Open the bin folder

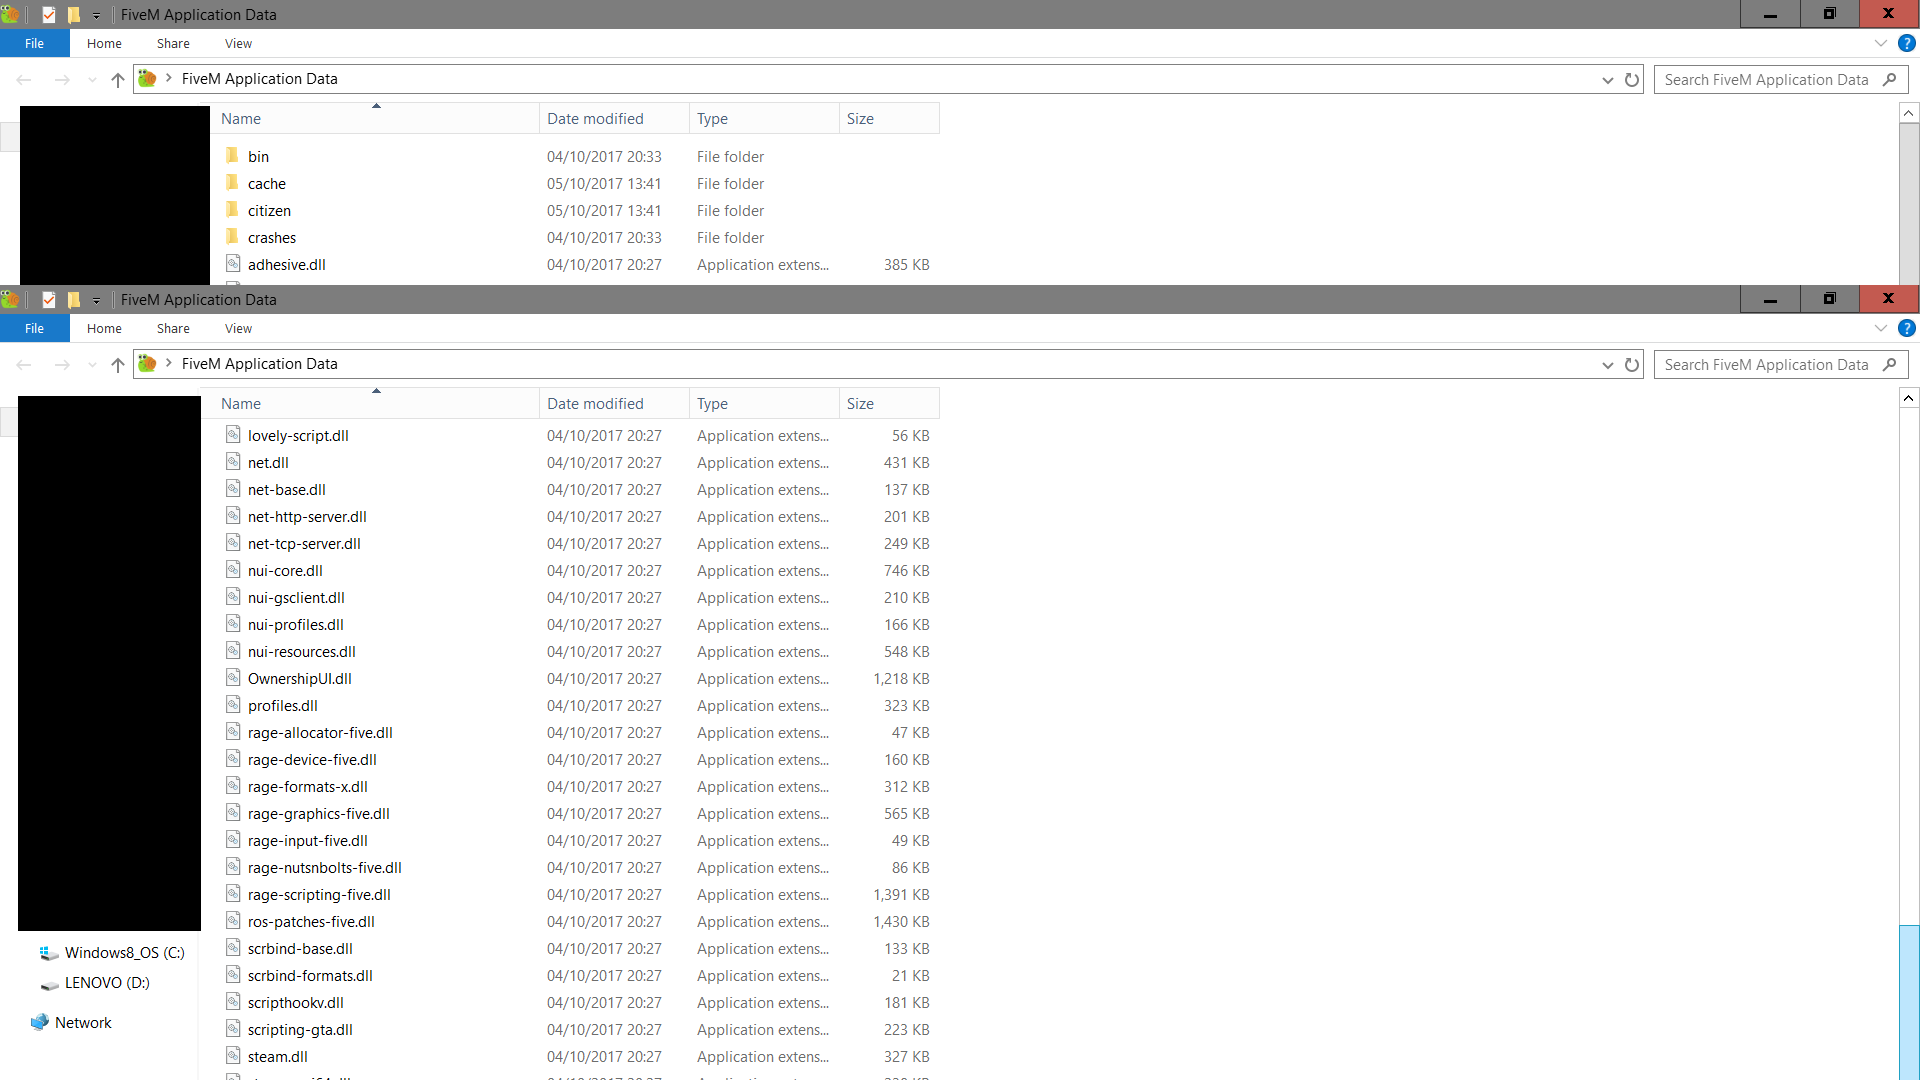(258, 157)
